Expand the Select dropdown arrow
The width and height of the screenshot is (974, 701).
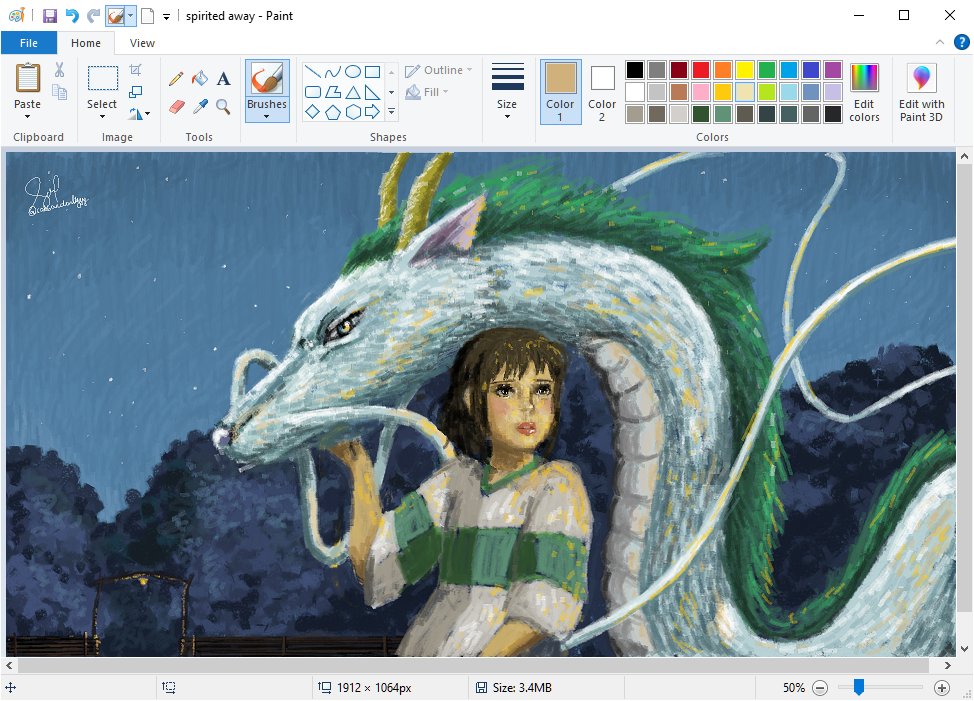pos(102,117)
